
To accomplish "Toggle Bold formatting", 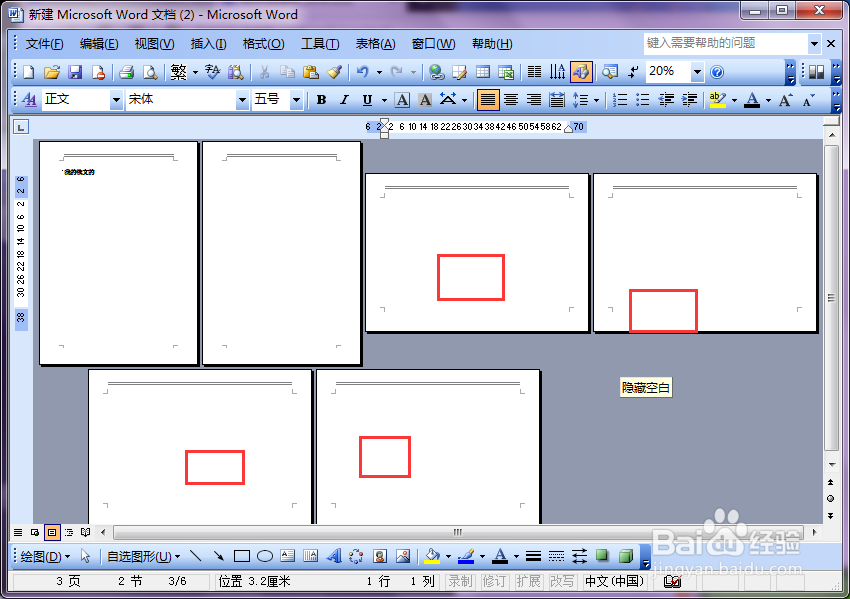I will [321, 100].
